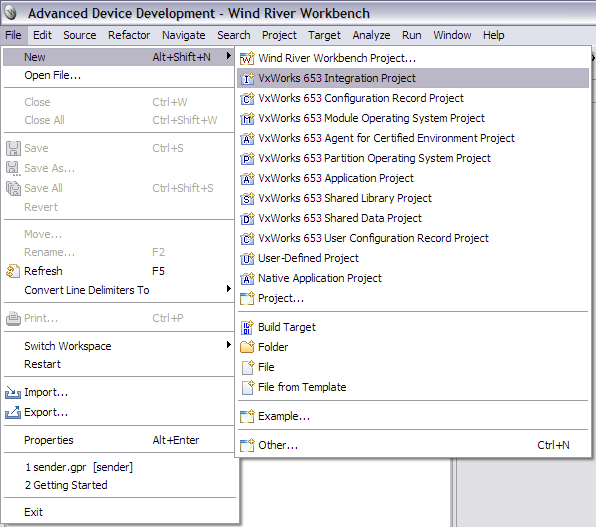The image size is (596, 527).
Task: Open the Analyze menu
Action: (371, 35)
